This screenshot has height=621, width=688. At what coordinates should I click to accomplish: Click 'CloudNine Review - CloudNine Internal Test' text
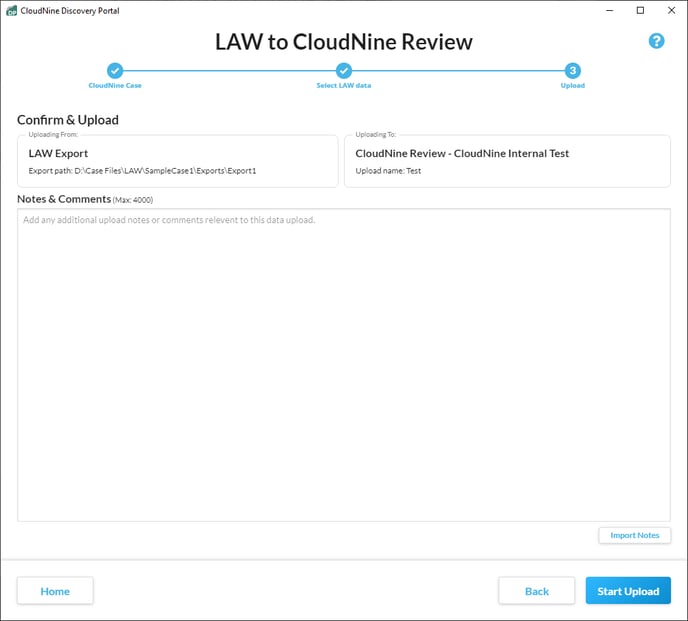click(x=462, y=153)
